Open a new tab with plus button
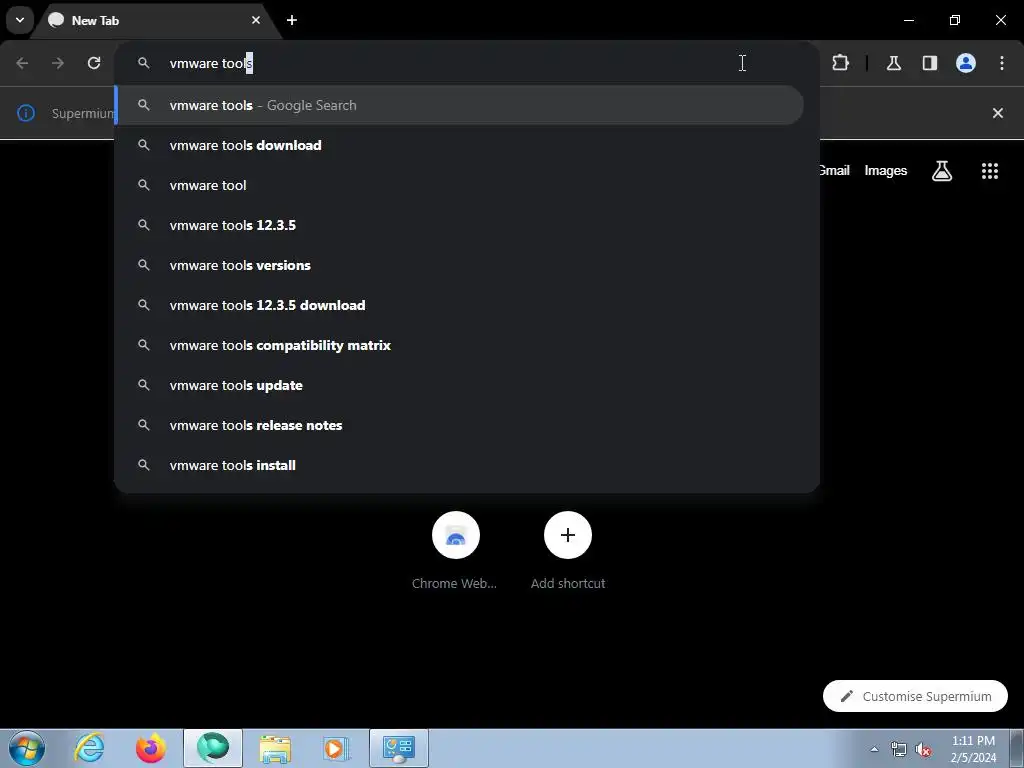 tap(292, 20)
